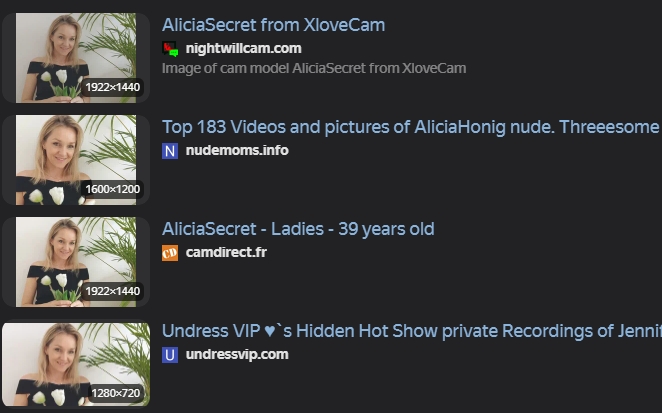Open the thumbnail beside the undressvip.com result
662x413 pixels.
[x=76, y=364]
